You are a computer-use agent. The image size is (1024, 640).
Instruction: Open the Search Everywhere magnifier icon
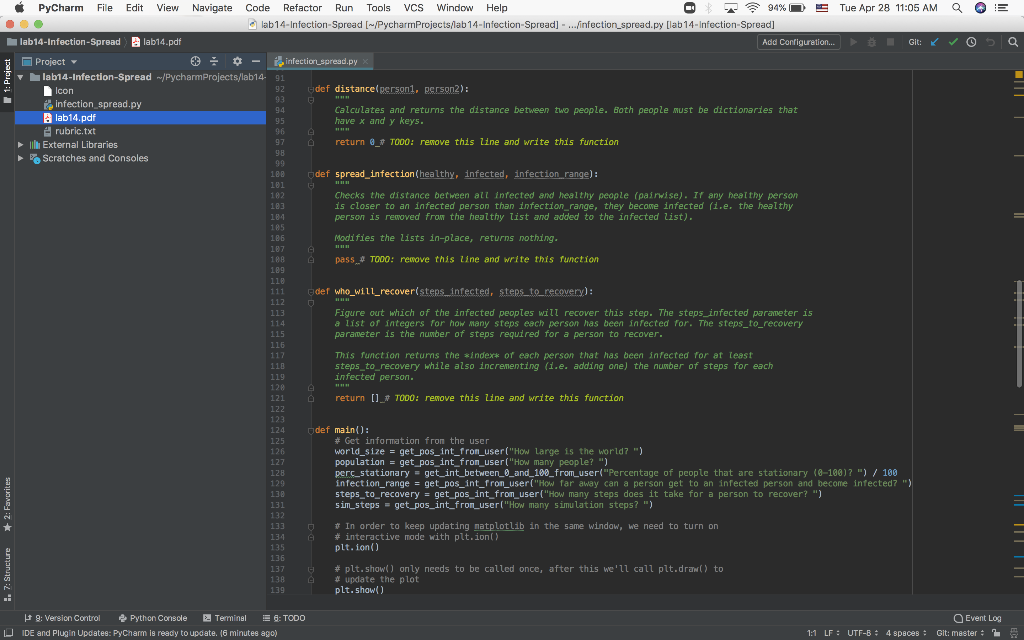coord(1013,43)
